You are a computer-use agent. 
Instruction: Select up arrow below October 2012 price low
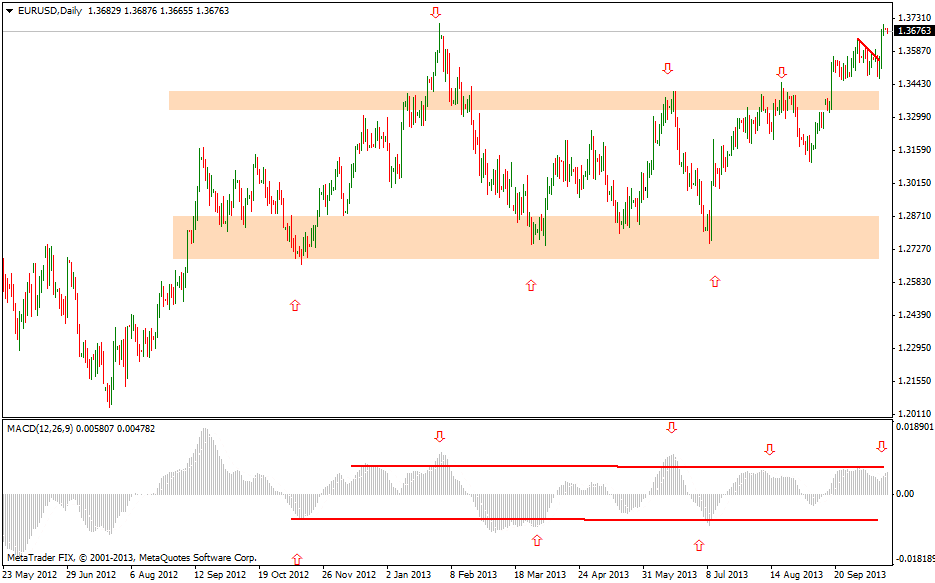294,305
